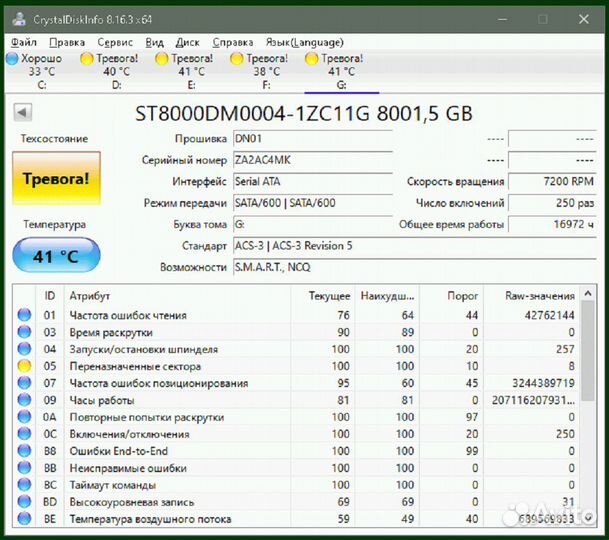Click the drive letter field G:
Screen dimensions: 609x540
[x=313, y=224]
